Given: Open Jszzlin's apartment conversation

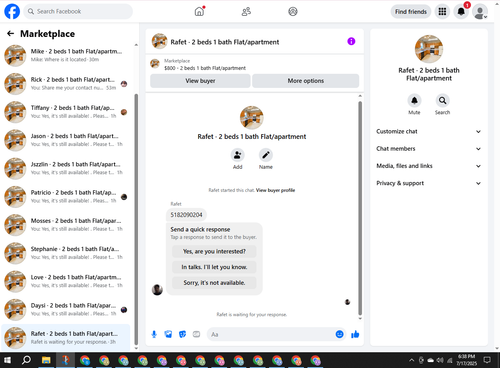Looking at the screenshot, I should (66, 168).
